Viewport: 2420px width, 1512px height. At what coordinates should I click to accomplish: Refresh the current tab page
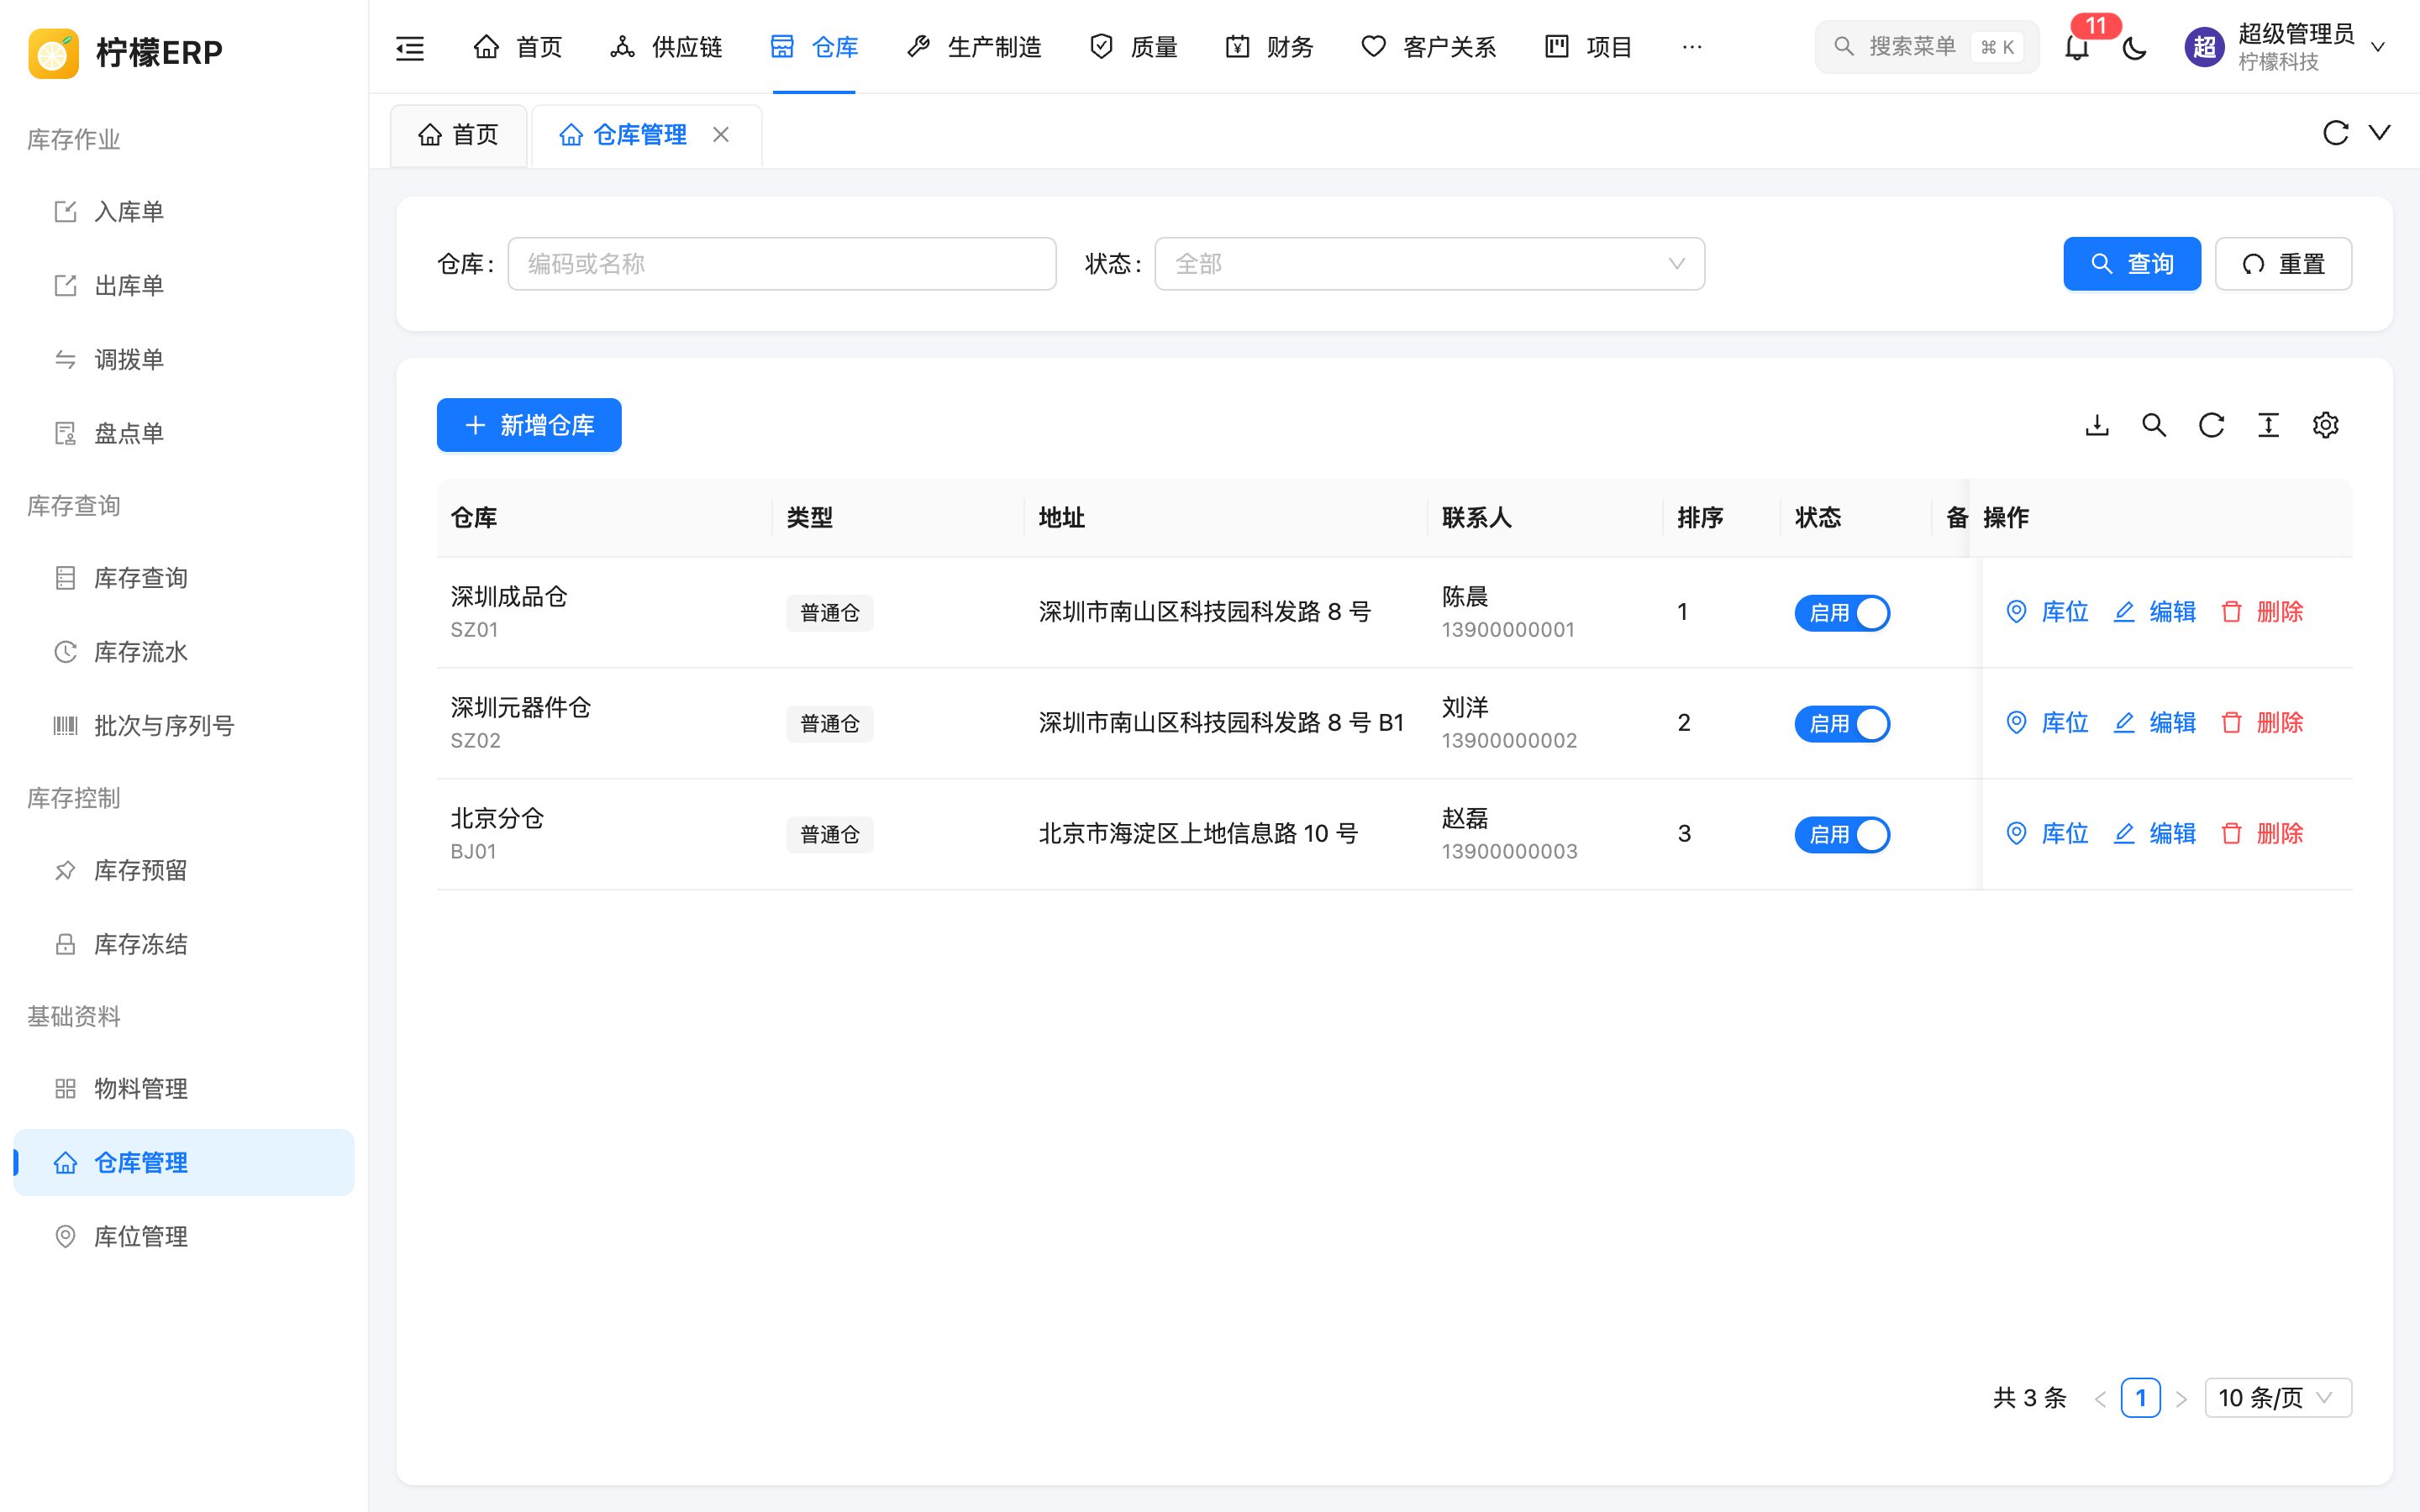pos(2335,133)
